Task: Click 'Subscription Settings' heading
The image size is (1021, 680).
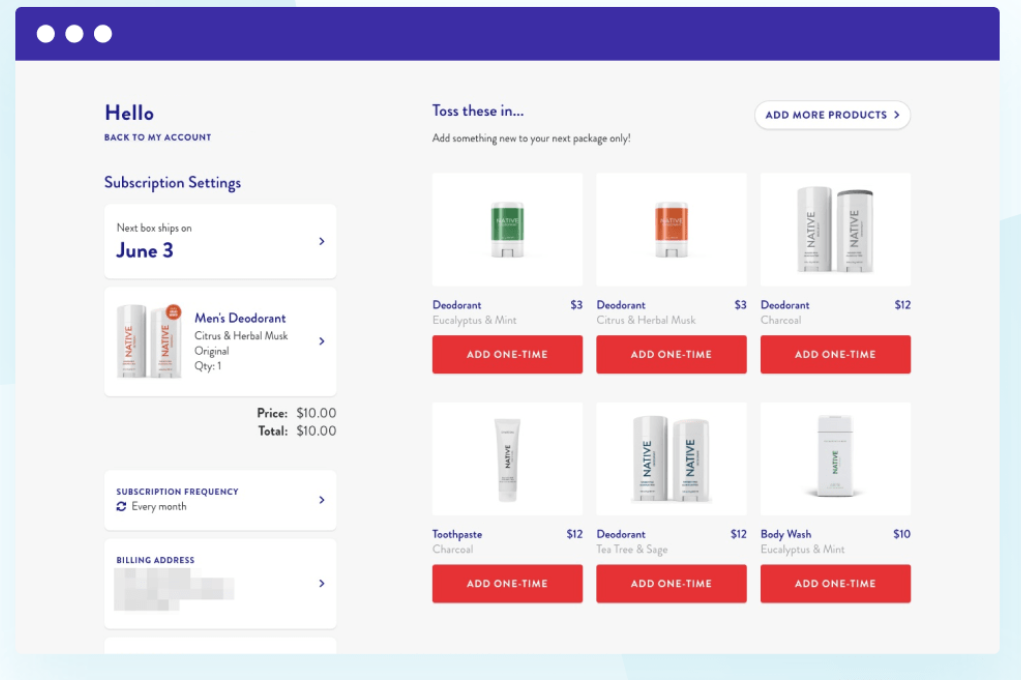Action: (173, 182)
